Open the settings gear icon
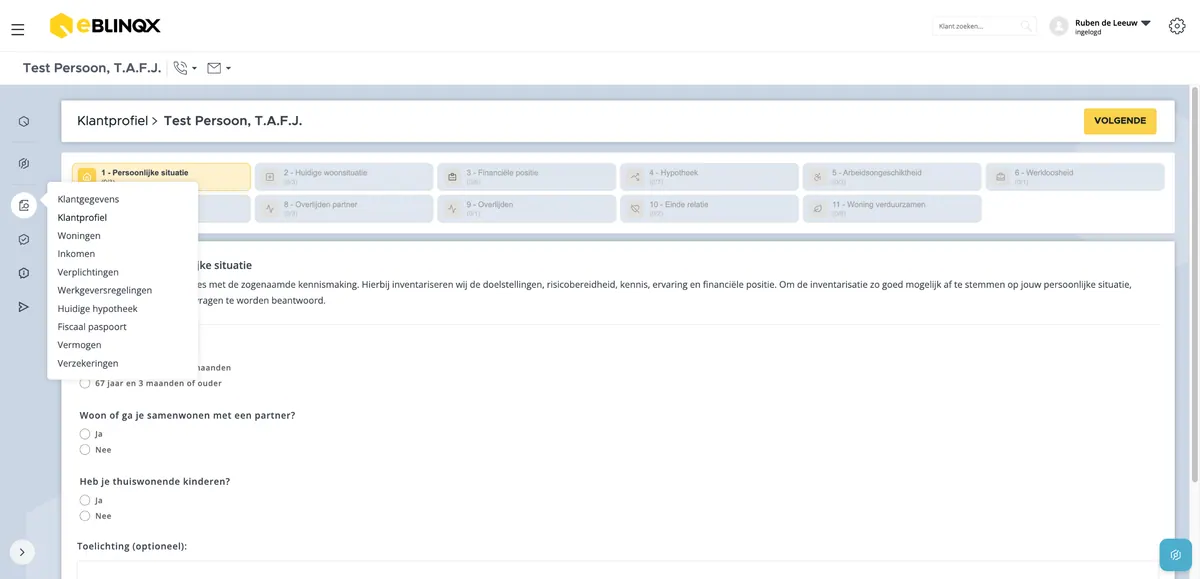The image size is (1200, 579). click(1177, 26)
